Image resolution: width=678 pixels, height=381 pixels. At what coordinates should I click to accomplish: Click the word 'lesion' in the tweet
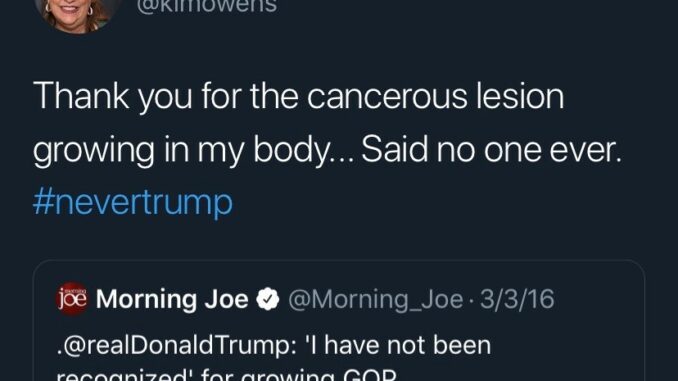[520, 96]
